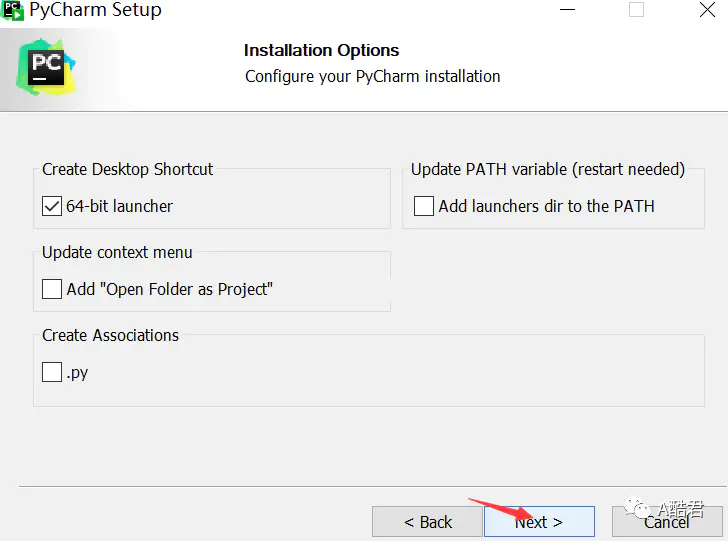Minimize the PyCharm Setup window
The height and width of the screenshot is (541, 728).
pos(567,10)
